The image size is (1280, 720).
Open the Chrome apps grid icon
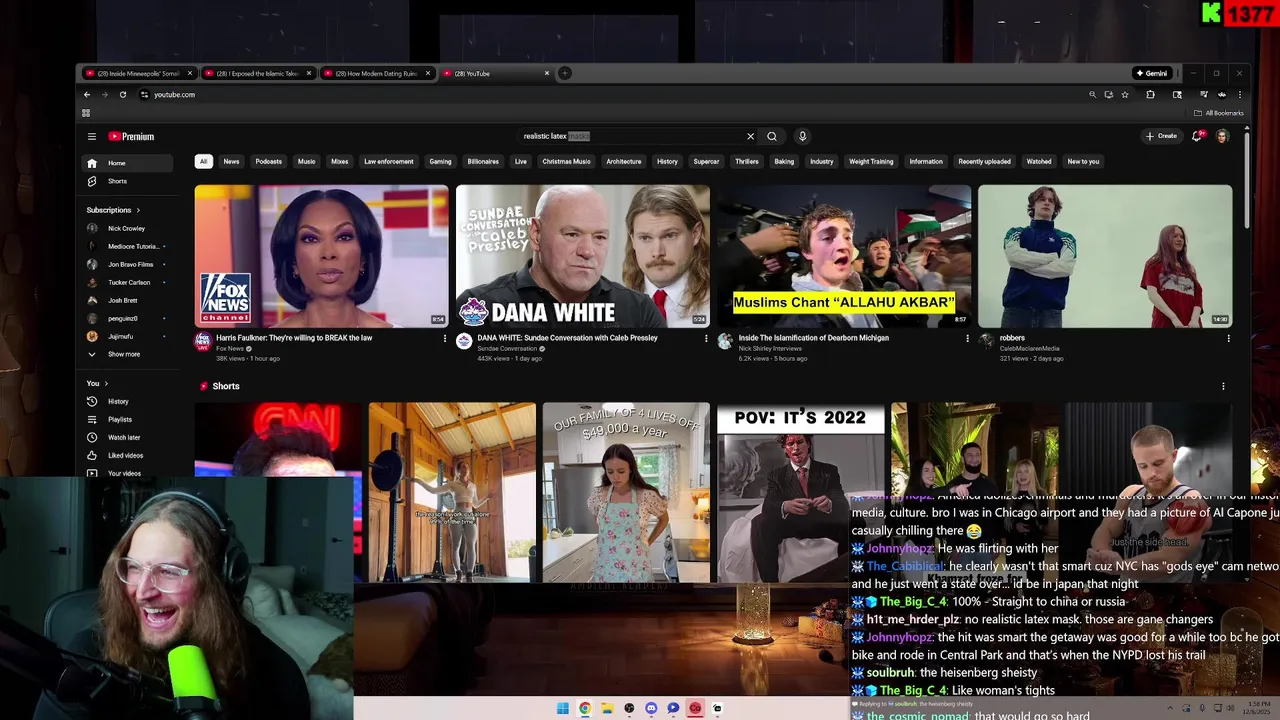pos(86,113)
